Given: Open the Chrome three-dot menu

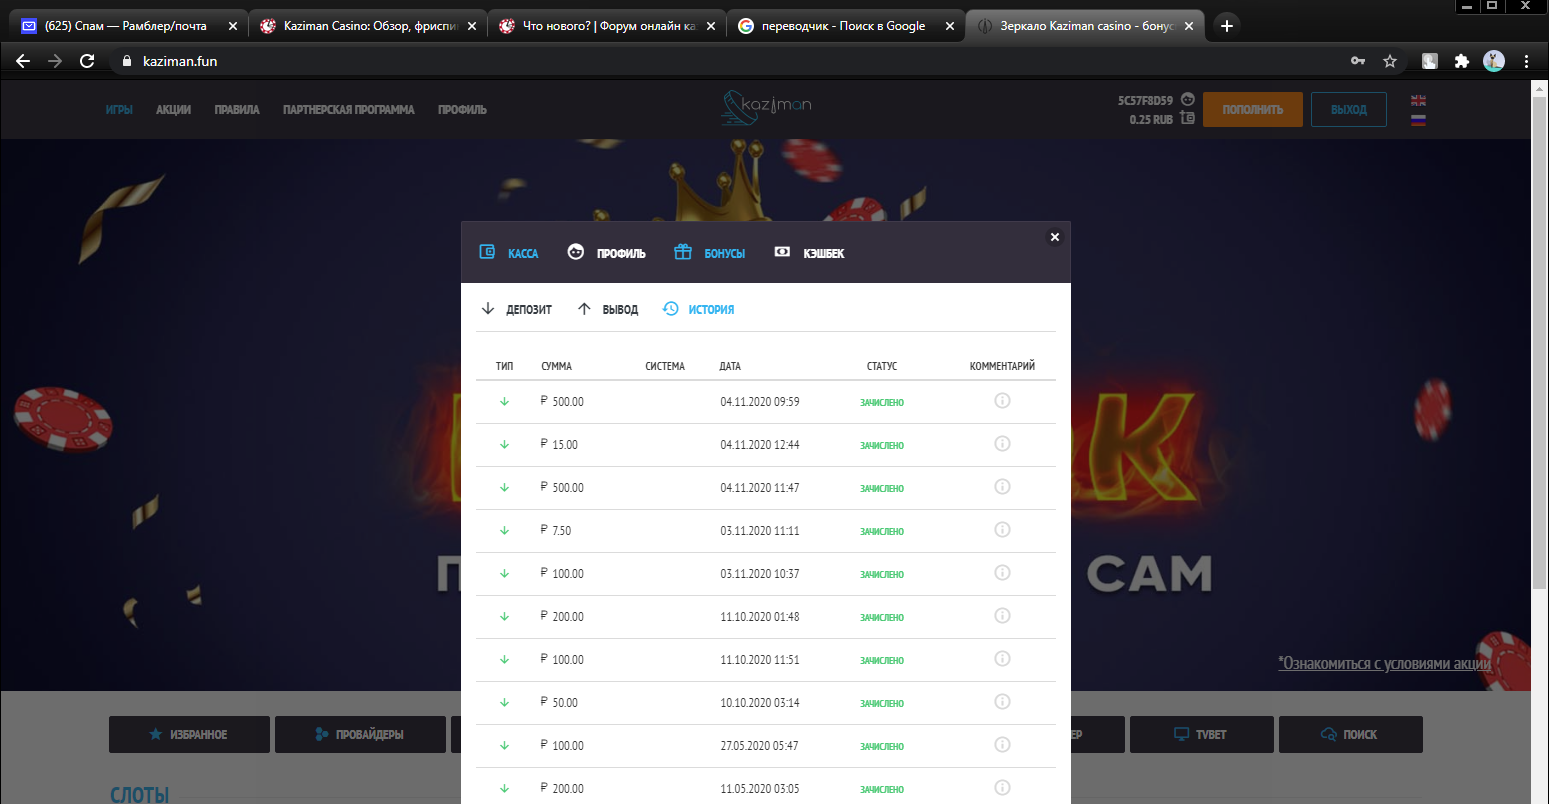Looking at the screenshot, I should pyautogui.click(x=1526, y=61).
